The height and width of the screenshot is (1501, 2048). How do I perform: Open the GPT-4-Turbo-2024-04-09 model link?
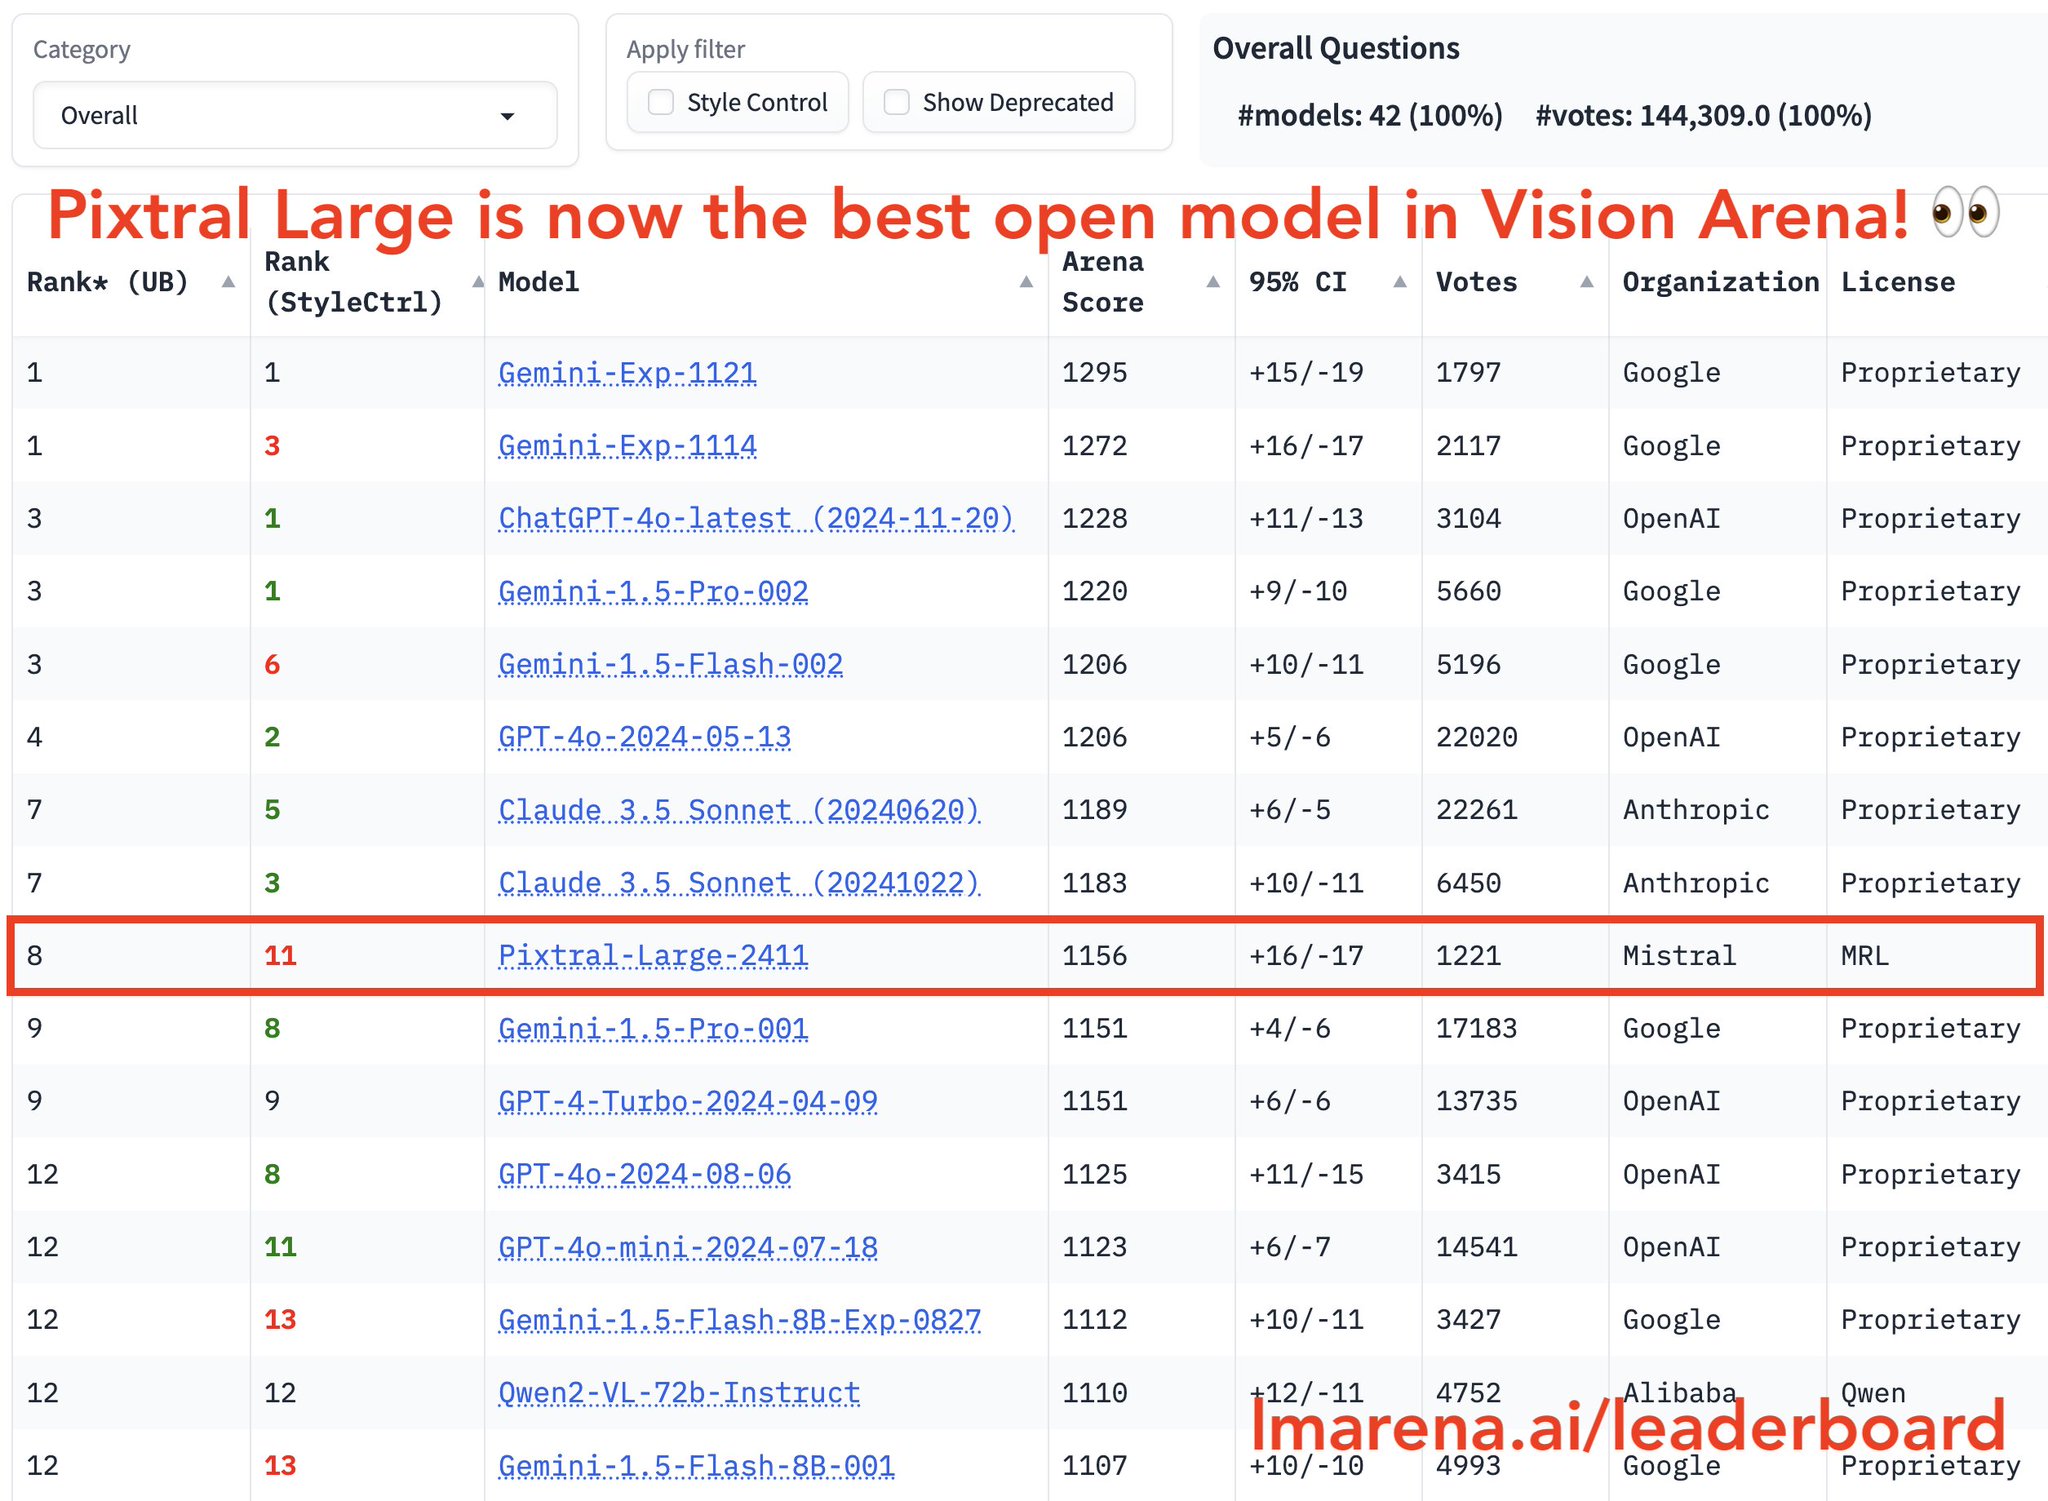pos(688,1101)
